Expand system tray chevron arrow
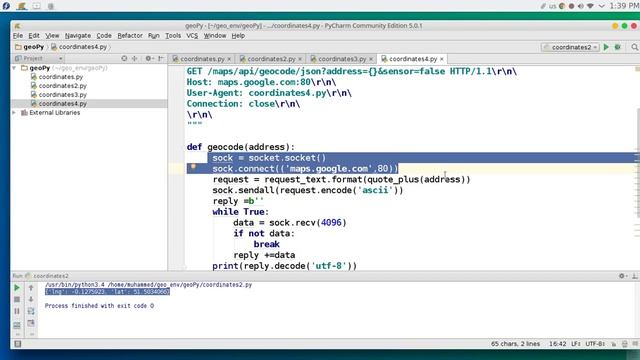 pos(601,6)
